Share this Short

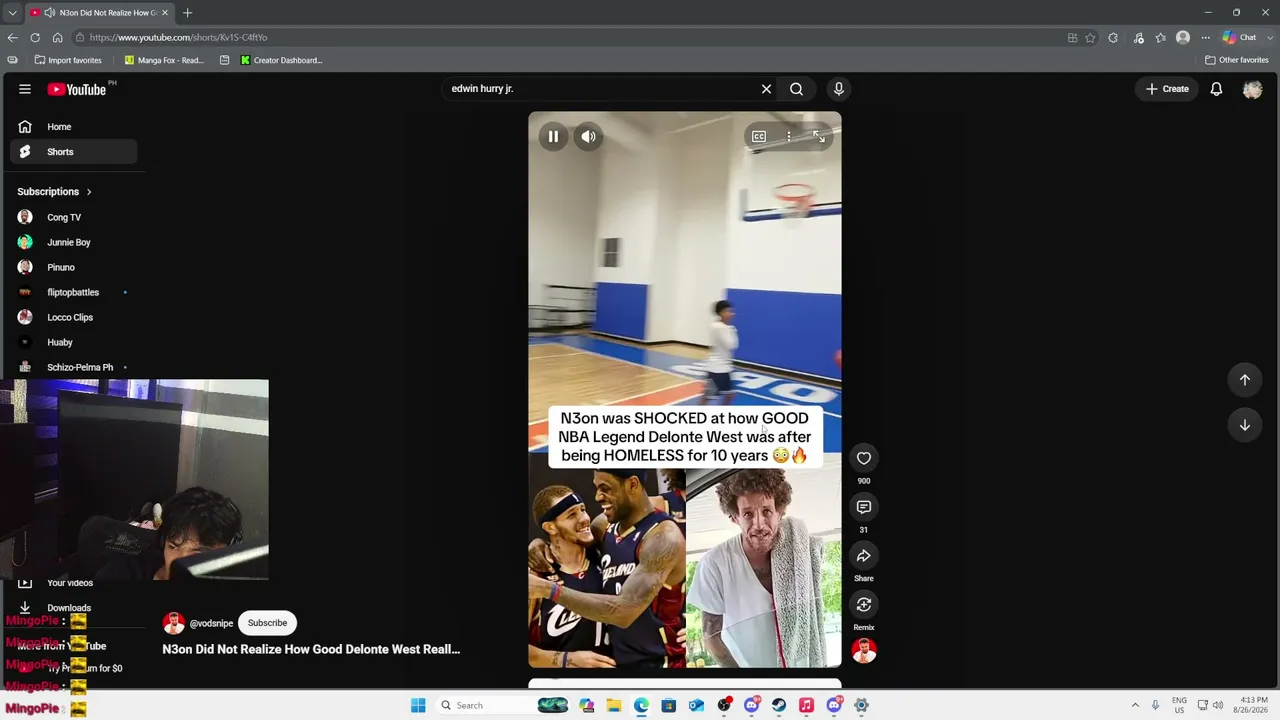(x=864, y=556)
